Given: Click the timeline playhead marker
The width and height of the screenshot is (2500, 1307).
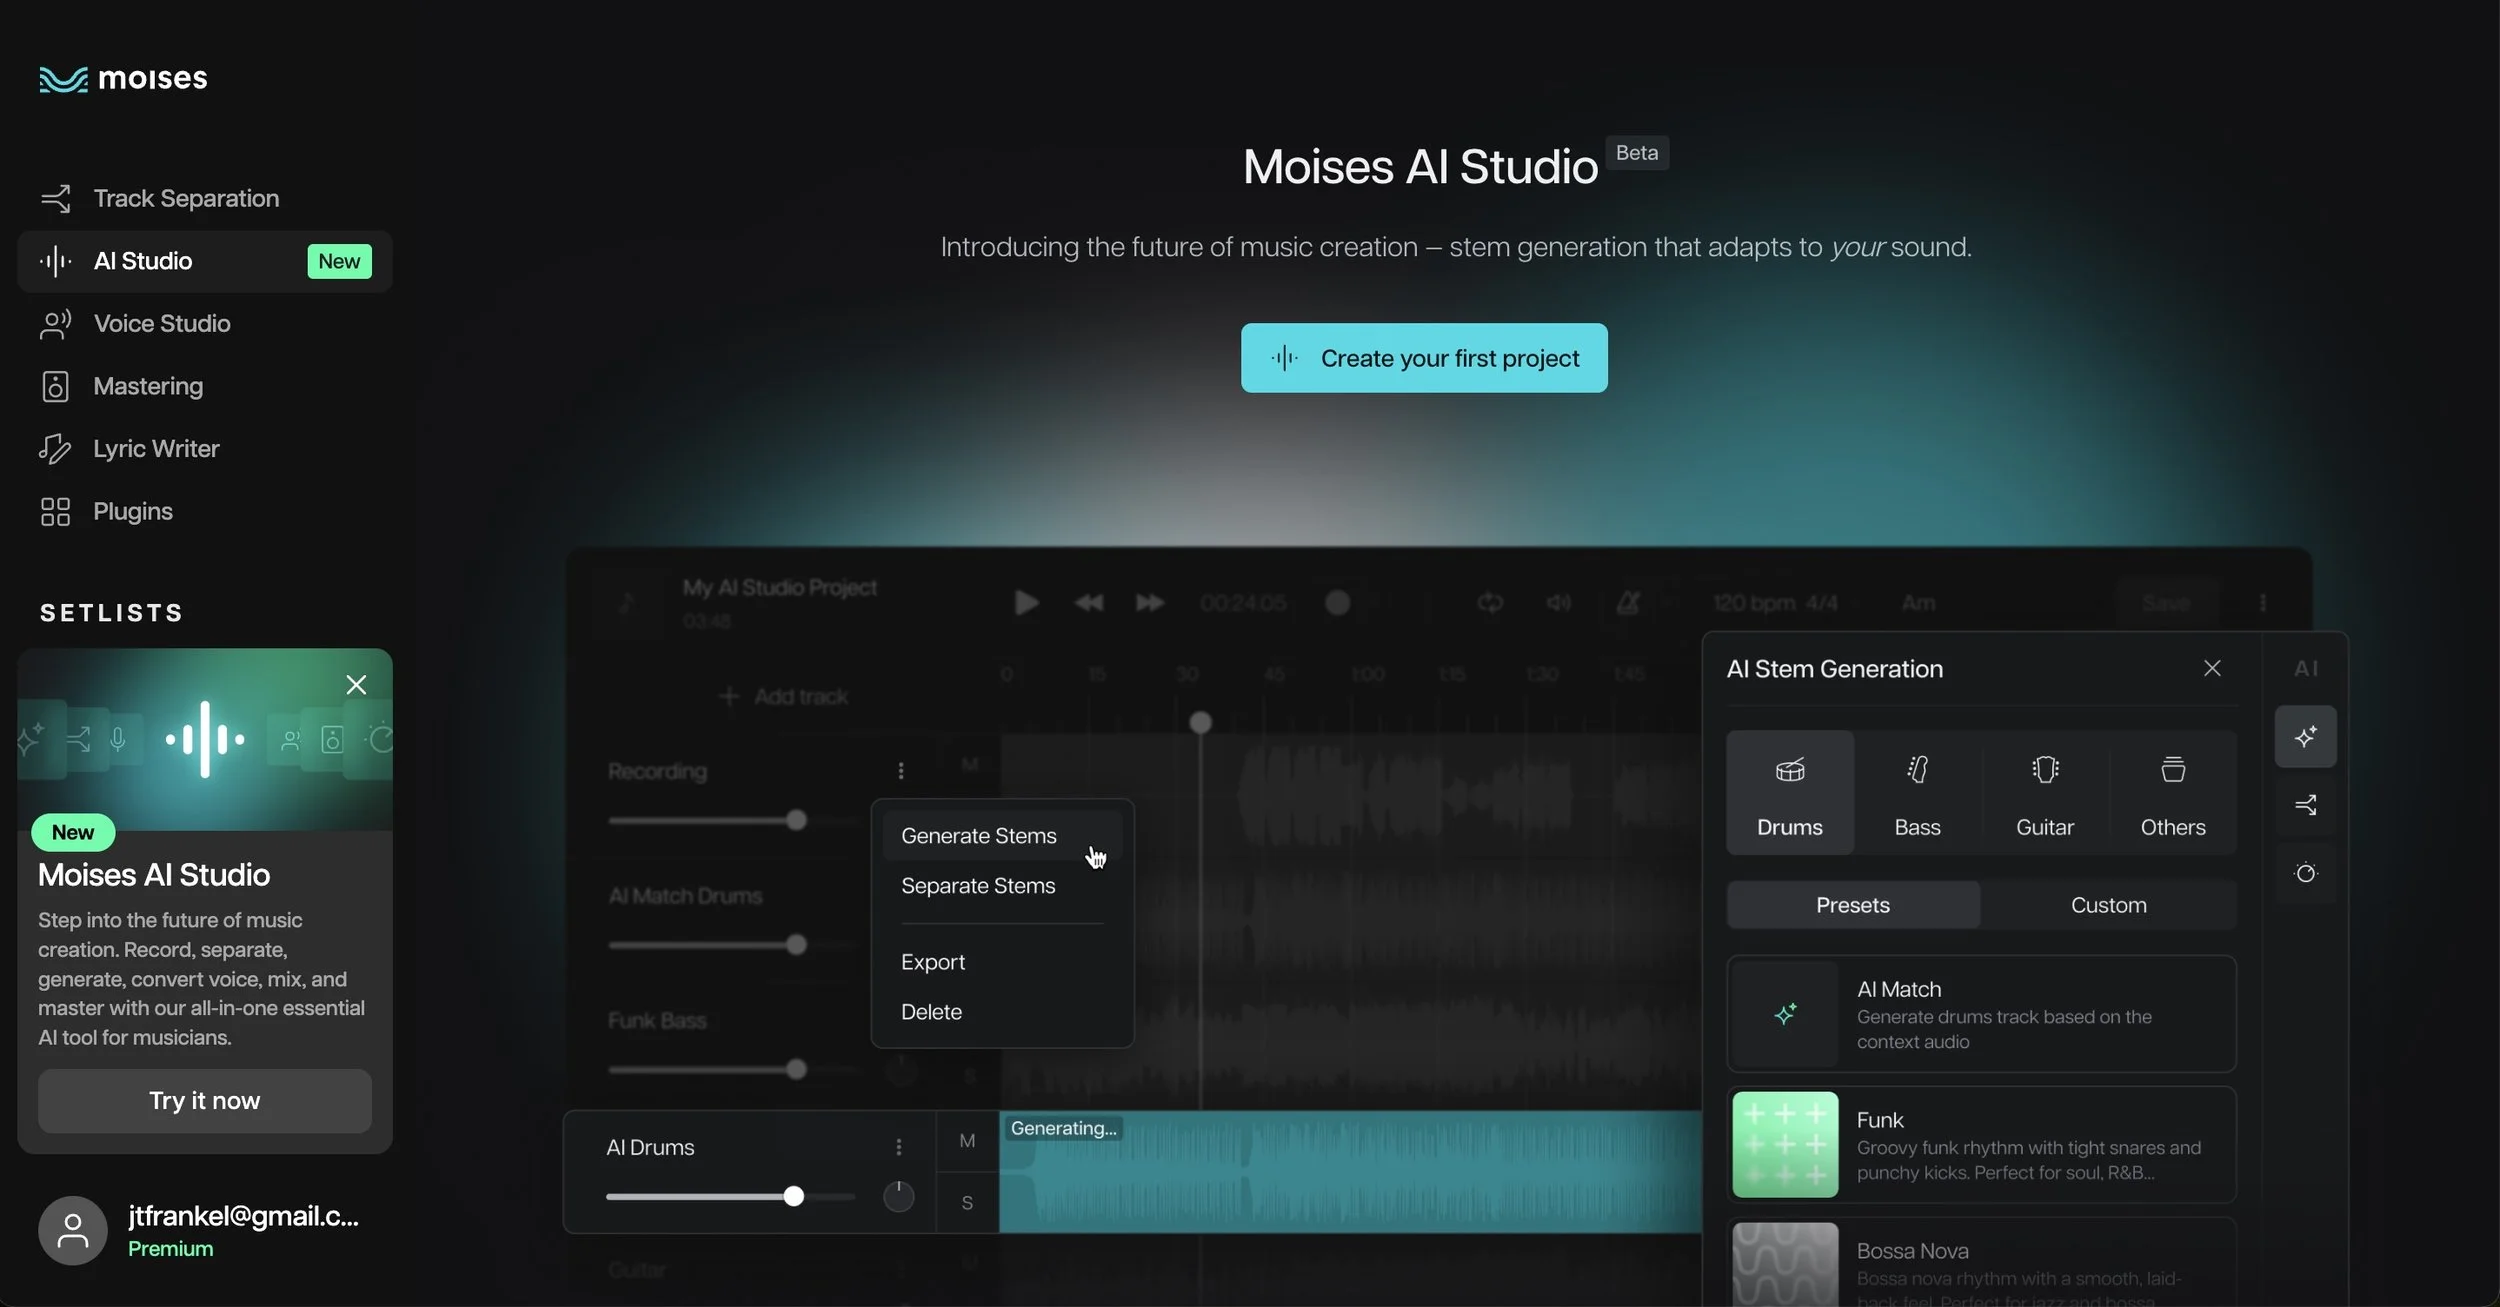Looking at the screenshot, I should coord(1200,722).
